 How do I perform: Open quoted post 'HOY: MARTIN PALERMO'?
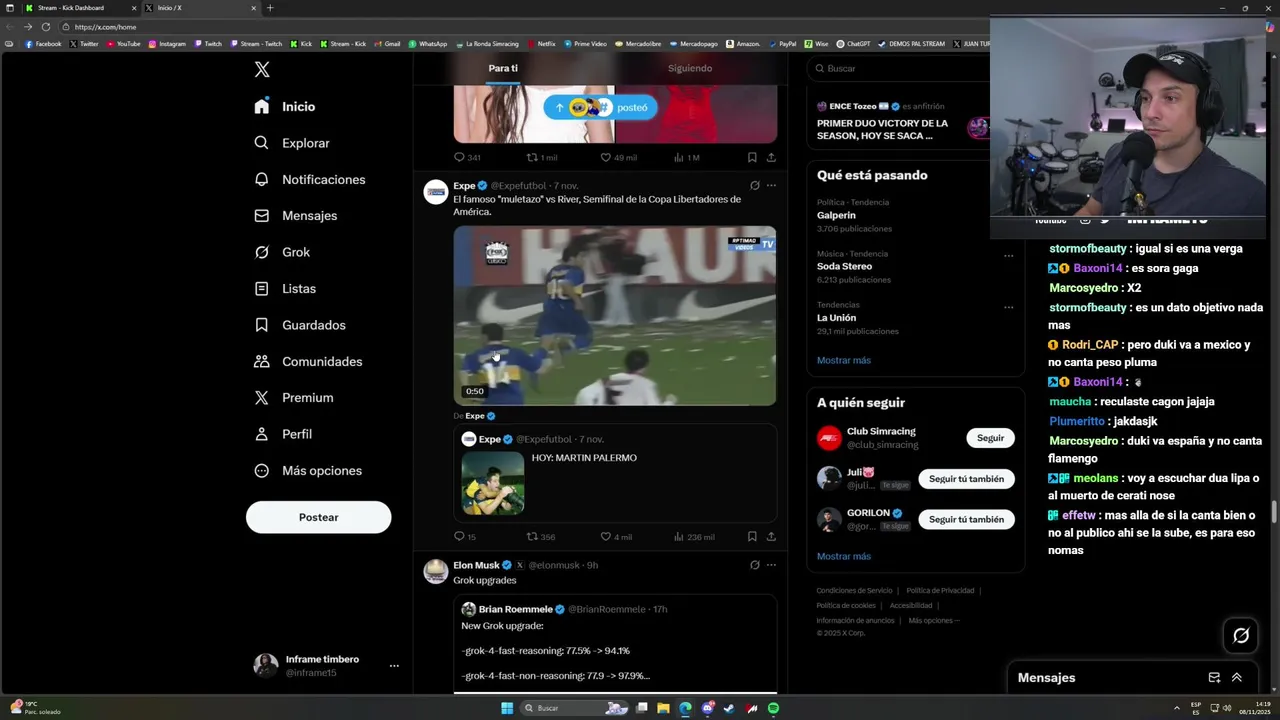tap(615, 472)
